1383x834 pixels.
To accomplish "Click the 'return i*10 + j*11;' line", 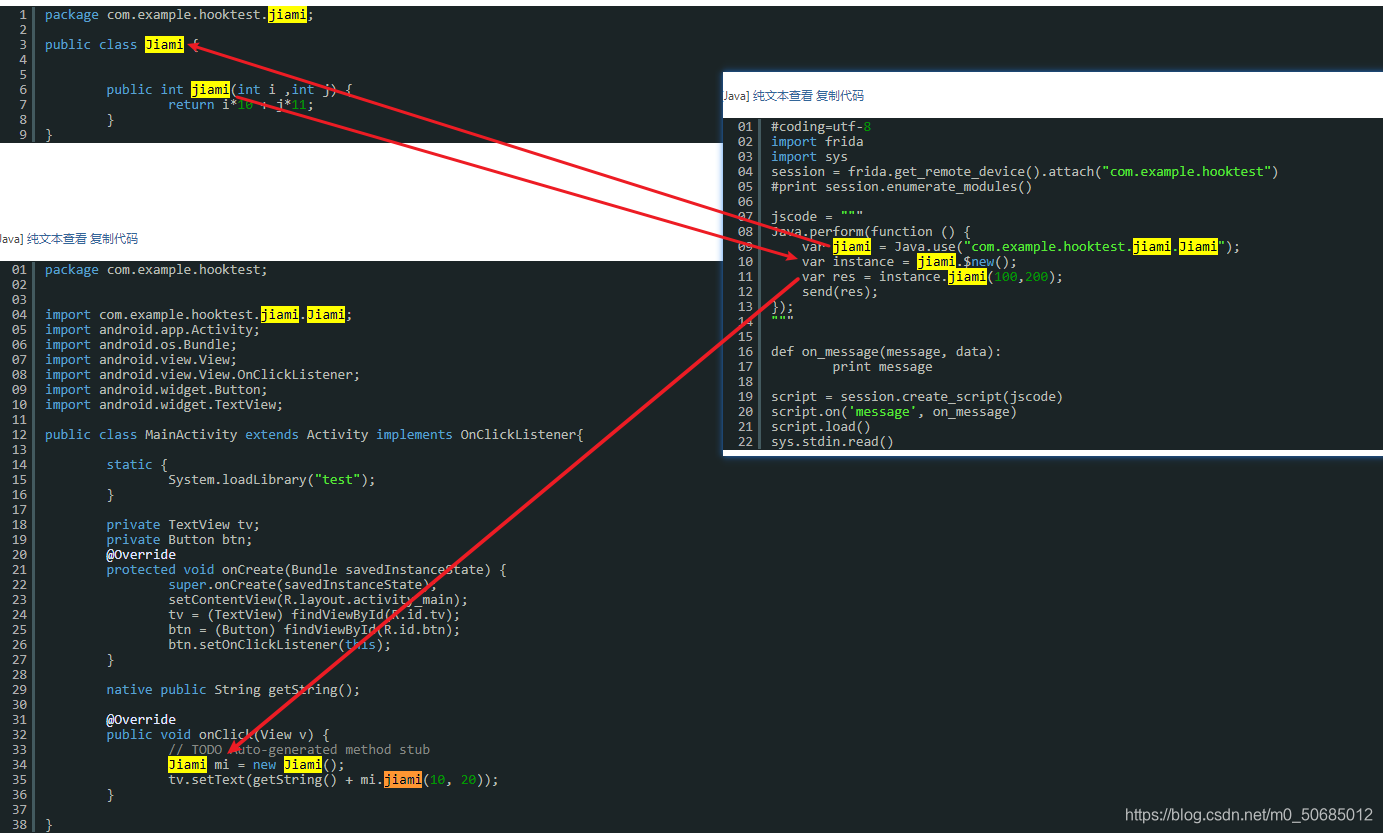I will [x=241, y=105].
